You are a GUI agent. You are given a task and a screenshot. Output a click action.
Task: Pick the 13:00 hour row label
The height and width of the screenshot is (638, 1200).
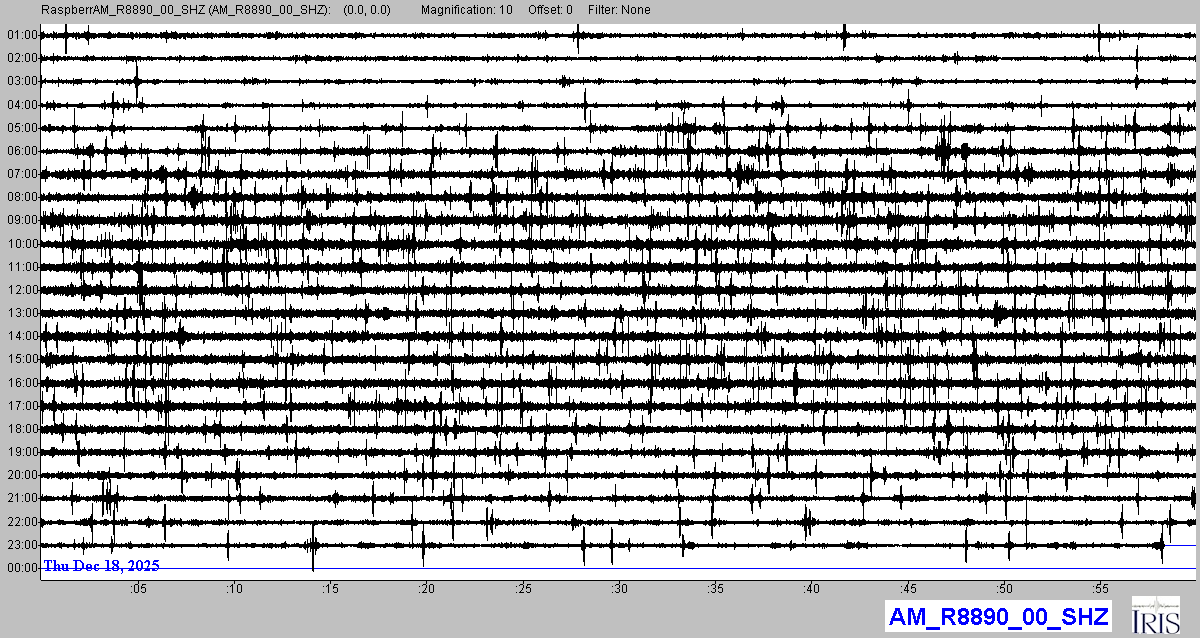(x=22, y=313)
